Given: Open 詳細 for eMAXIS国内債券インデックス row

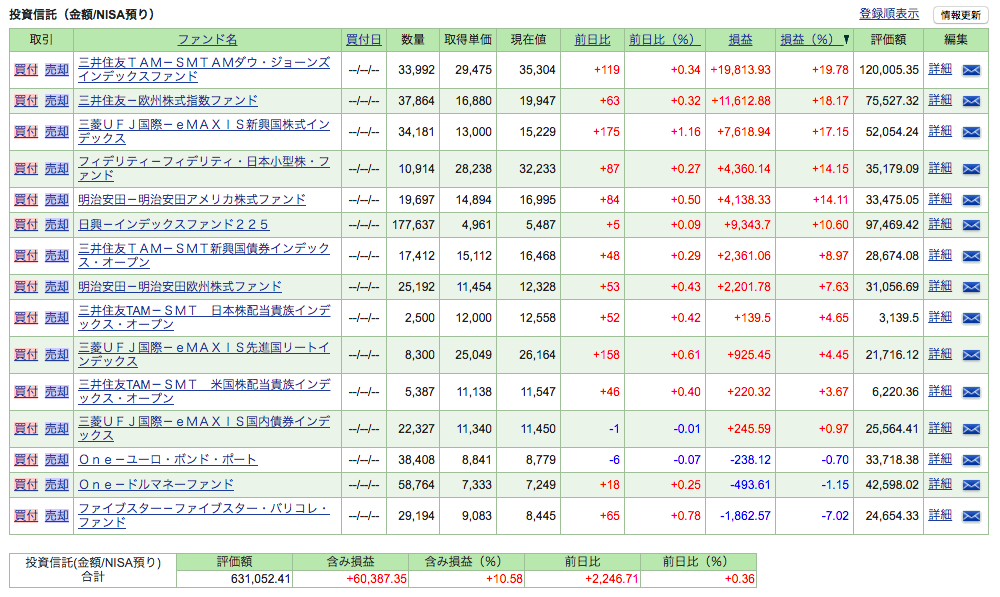Looking at the screenshot, I should point(940,429).
